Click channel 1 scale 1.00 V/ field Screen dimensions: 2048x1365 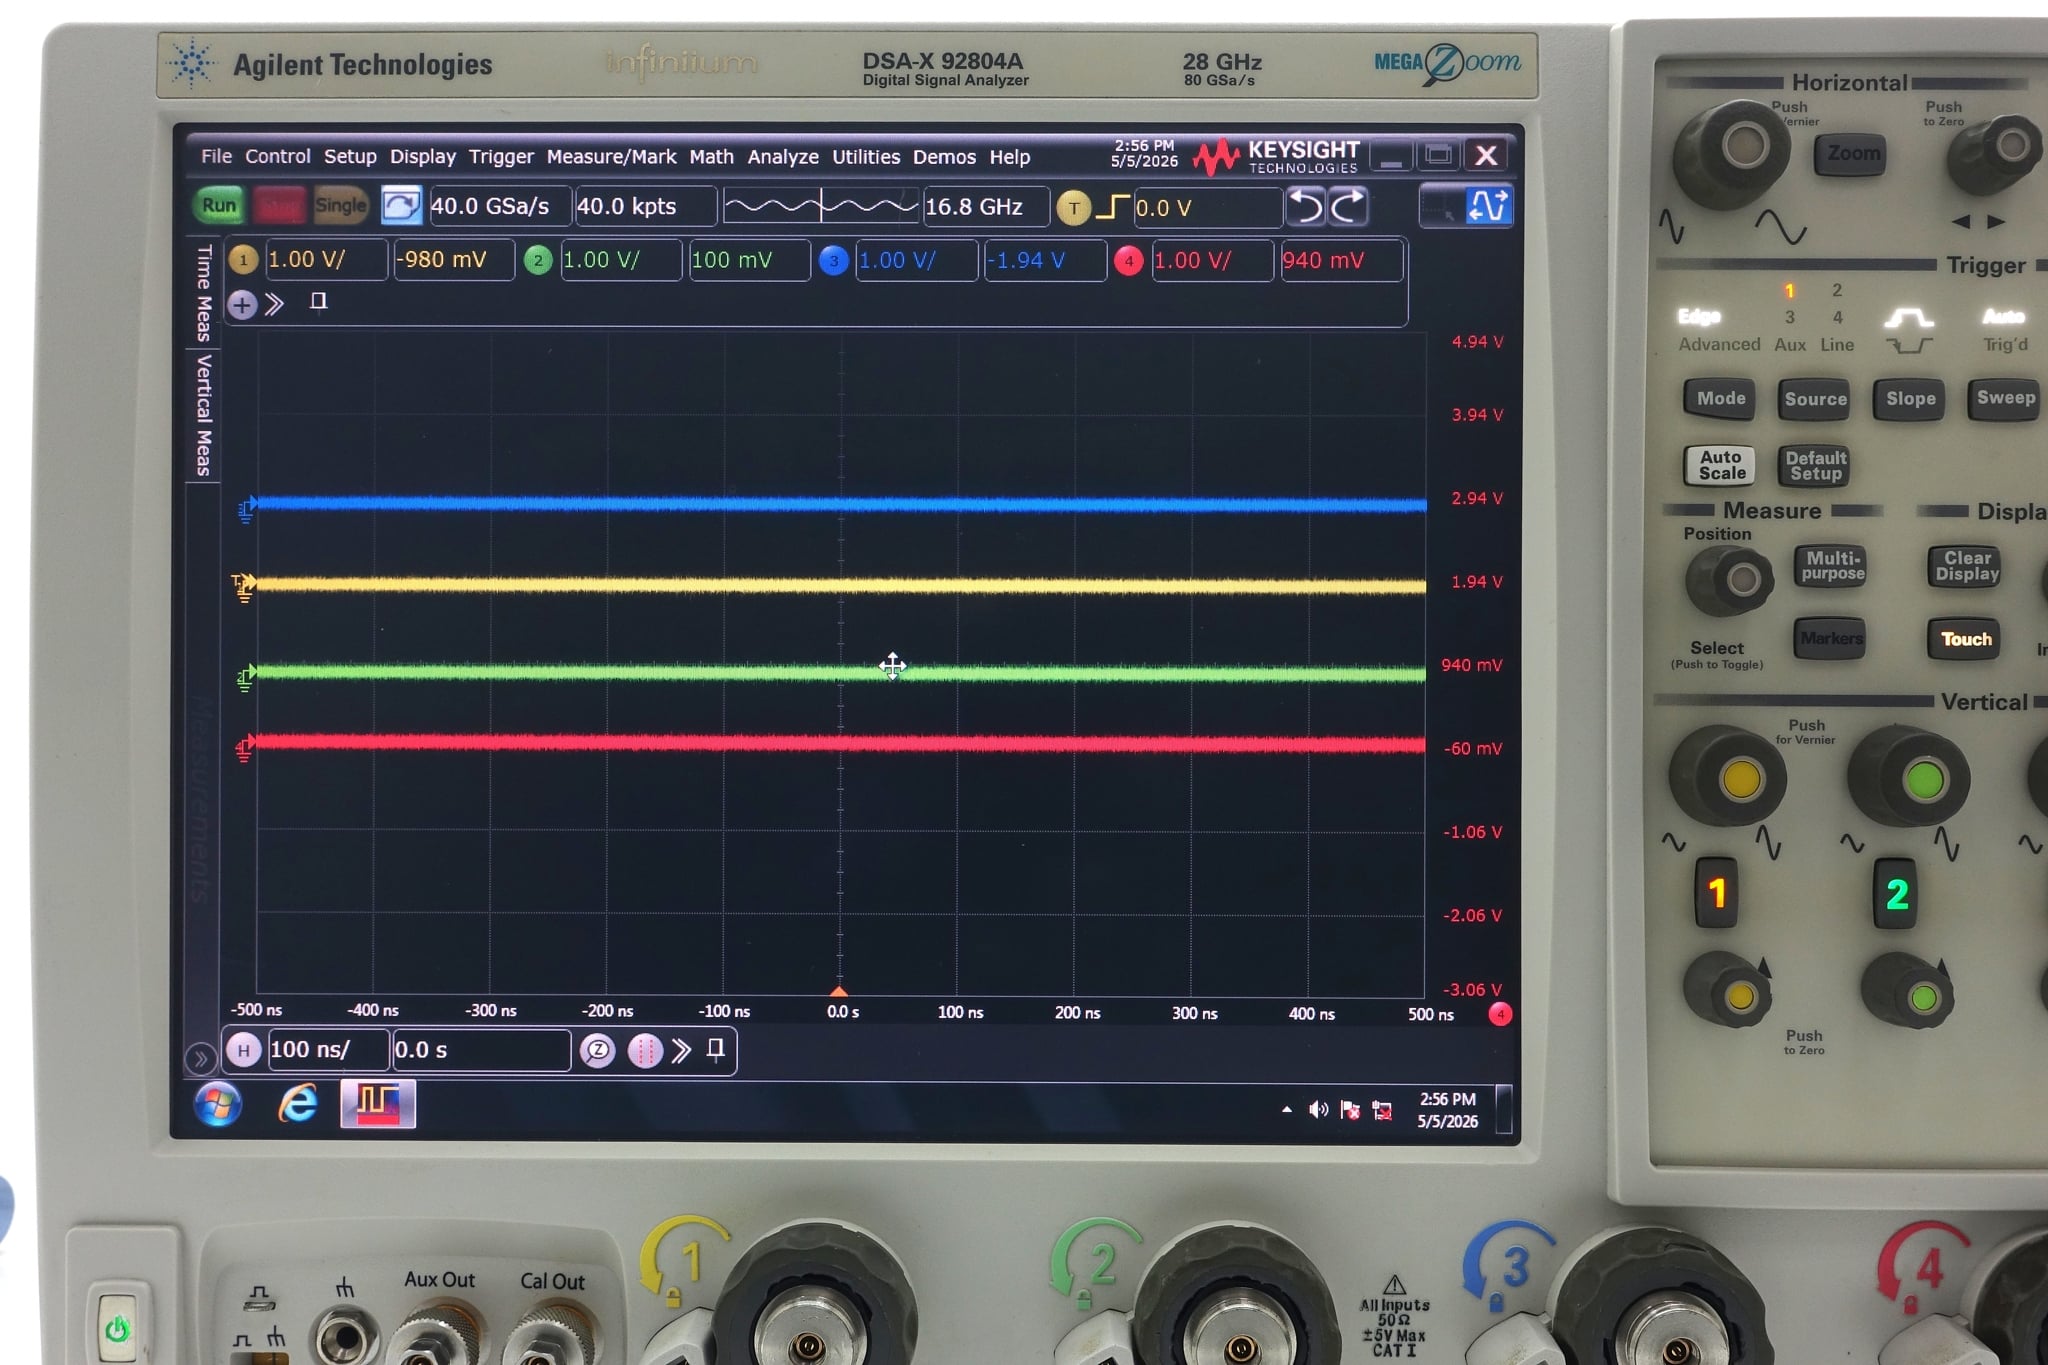(325, 260)
